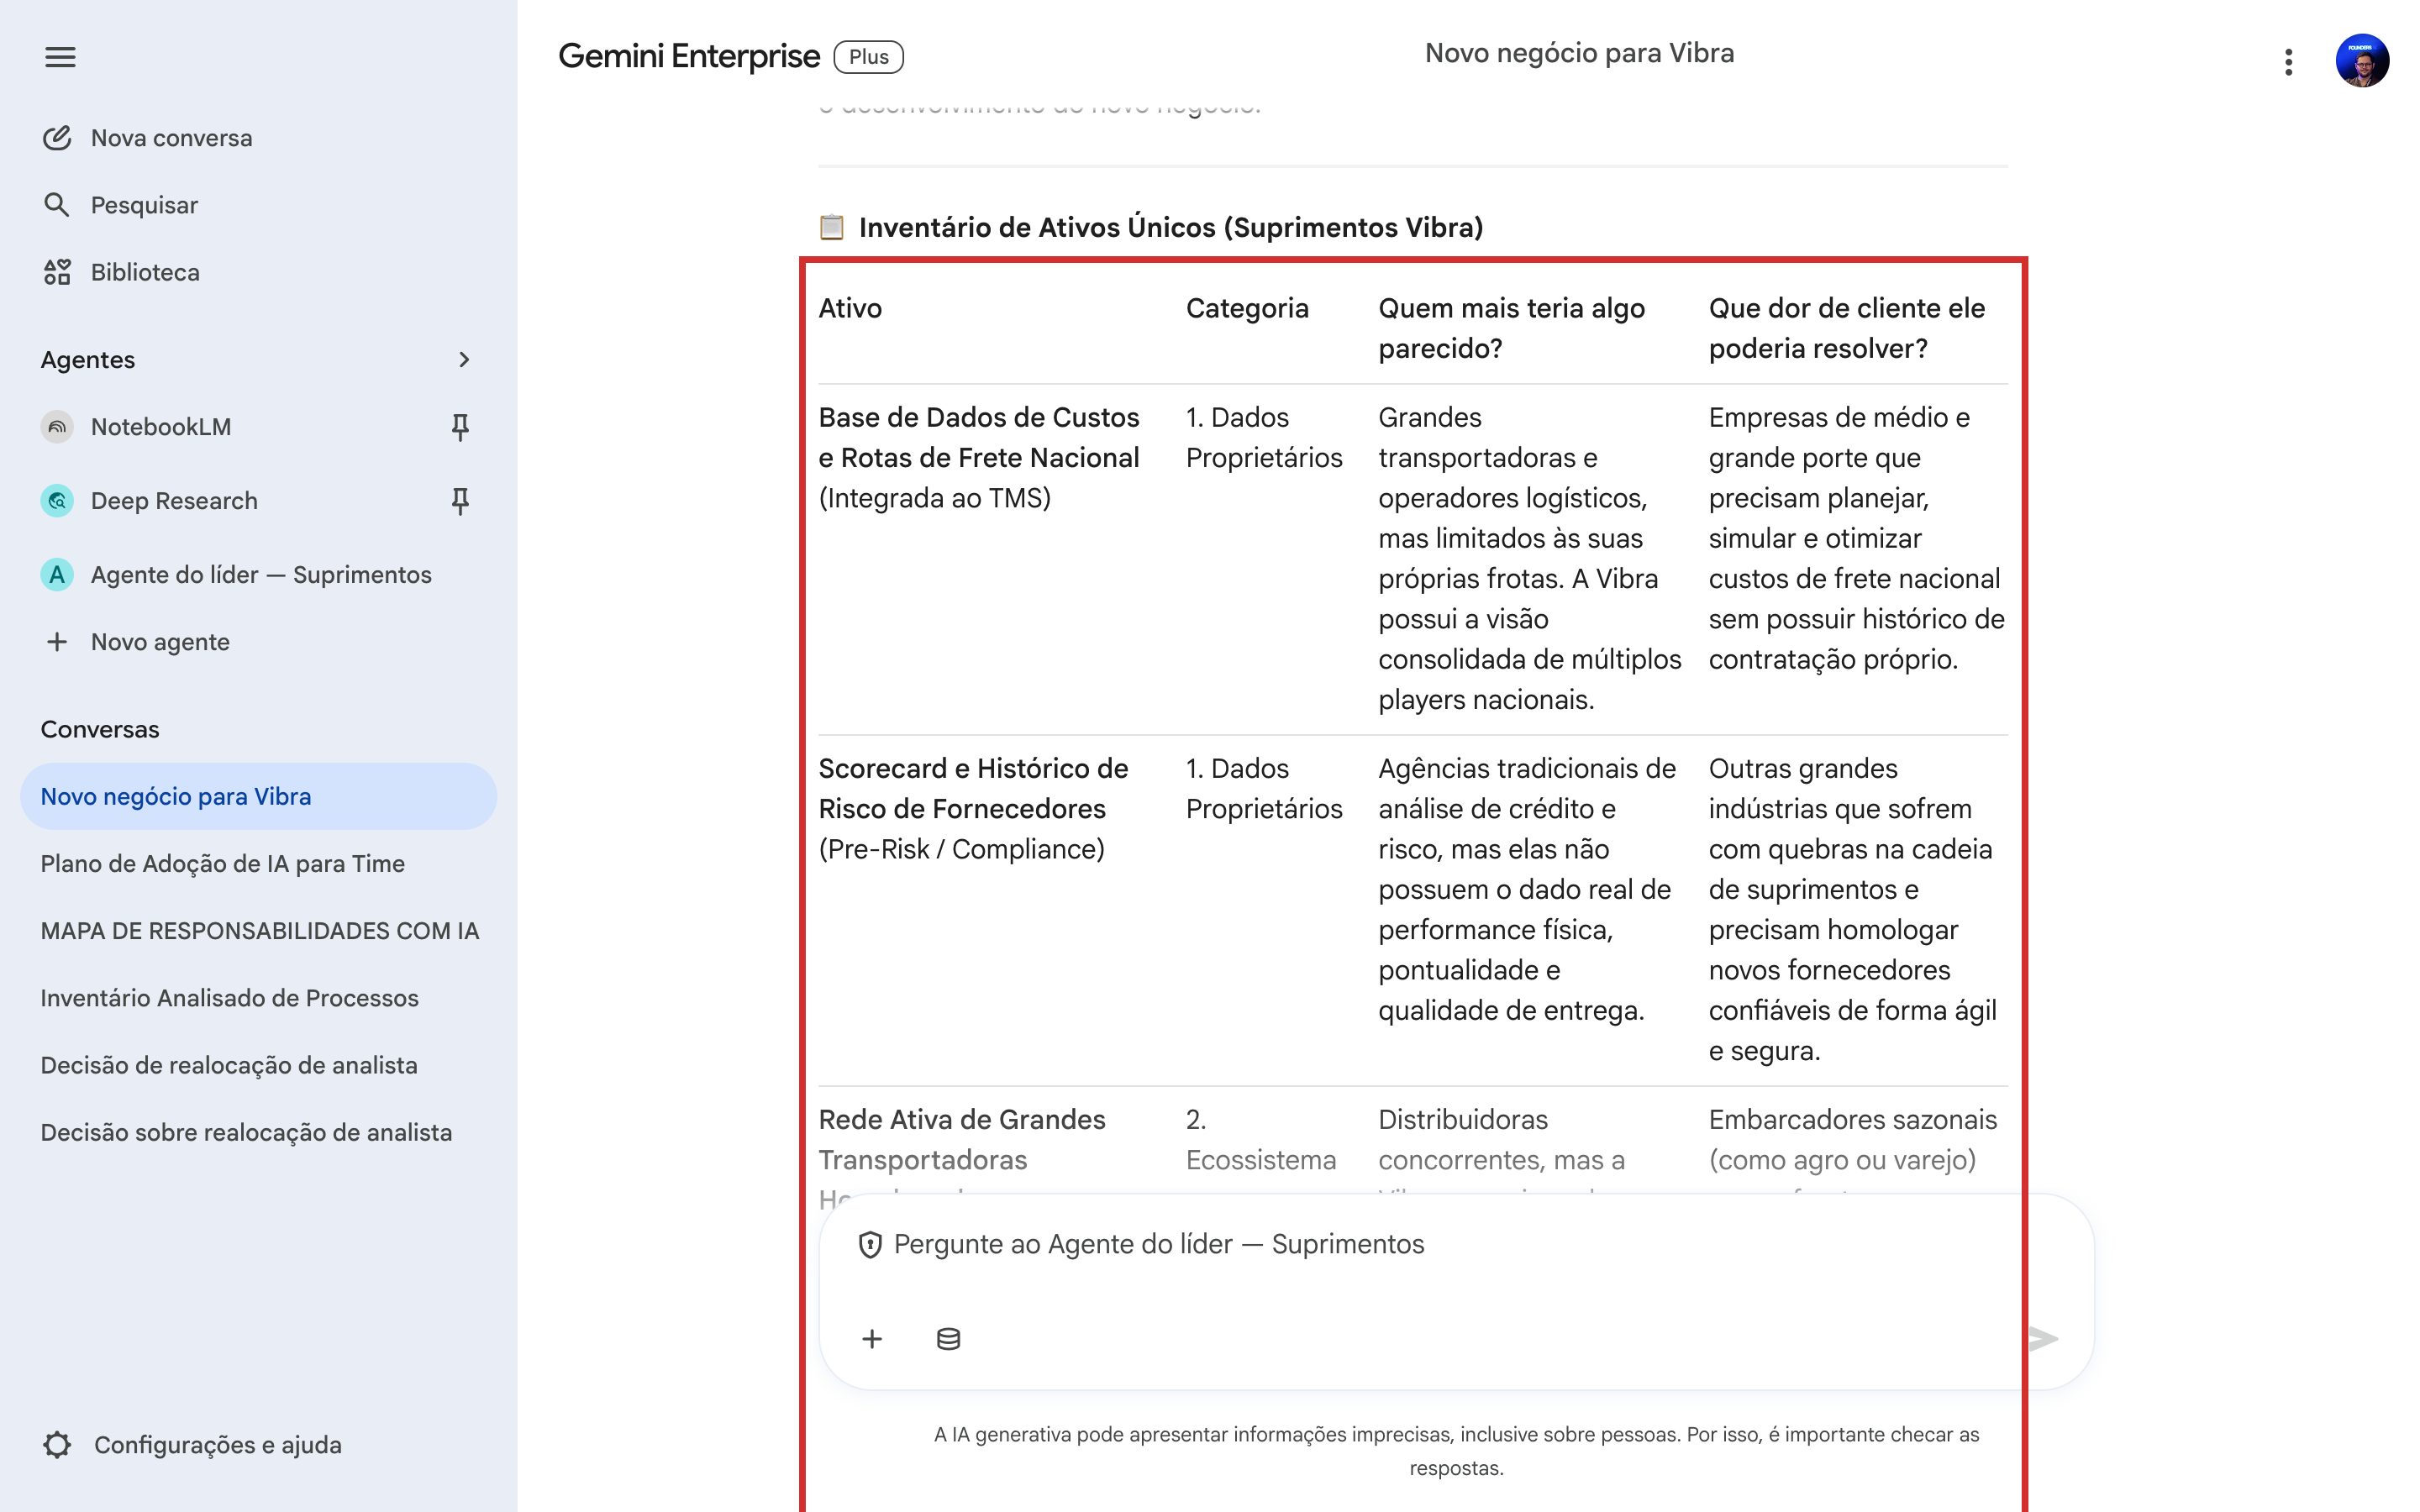Click the Agente do líder avatar icon

57,575
